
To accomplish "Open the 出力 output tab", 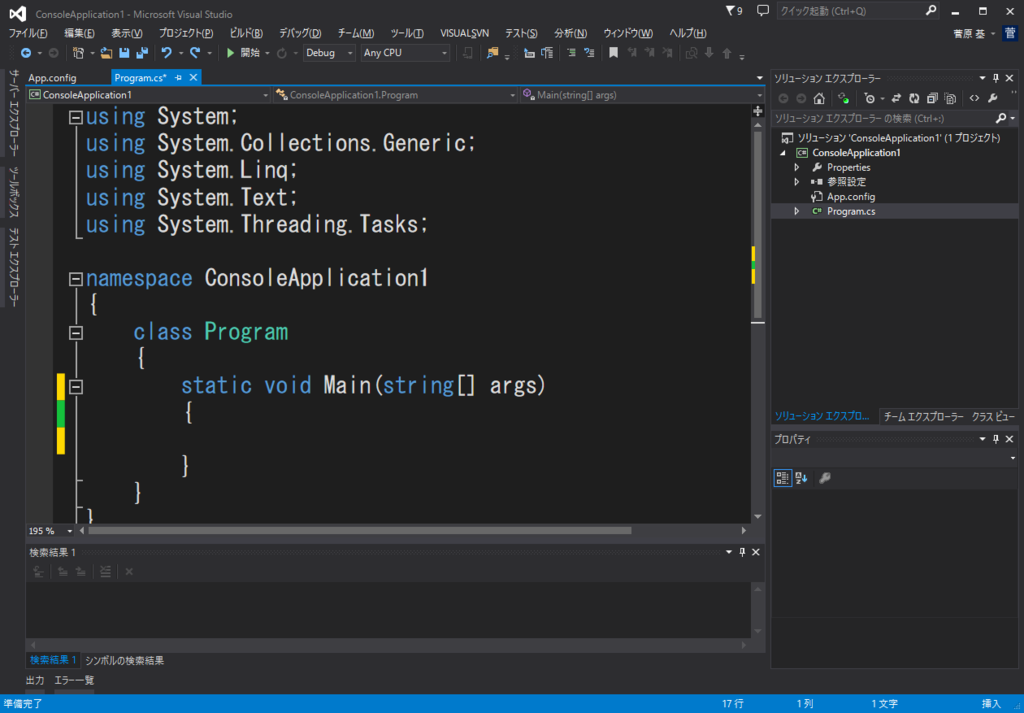I will 35,680.
